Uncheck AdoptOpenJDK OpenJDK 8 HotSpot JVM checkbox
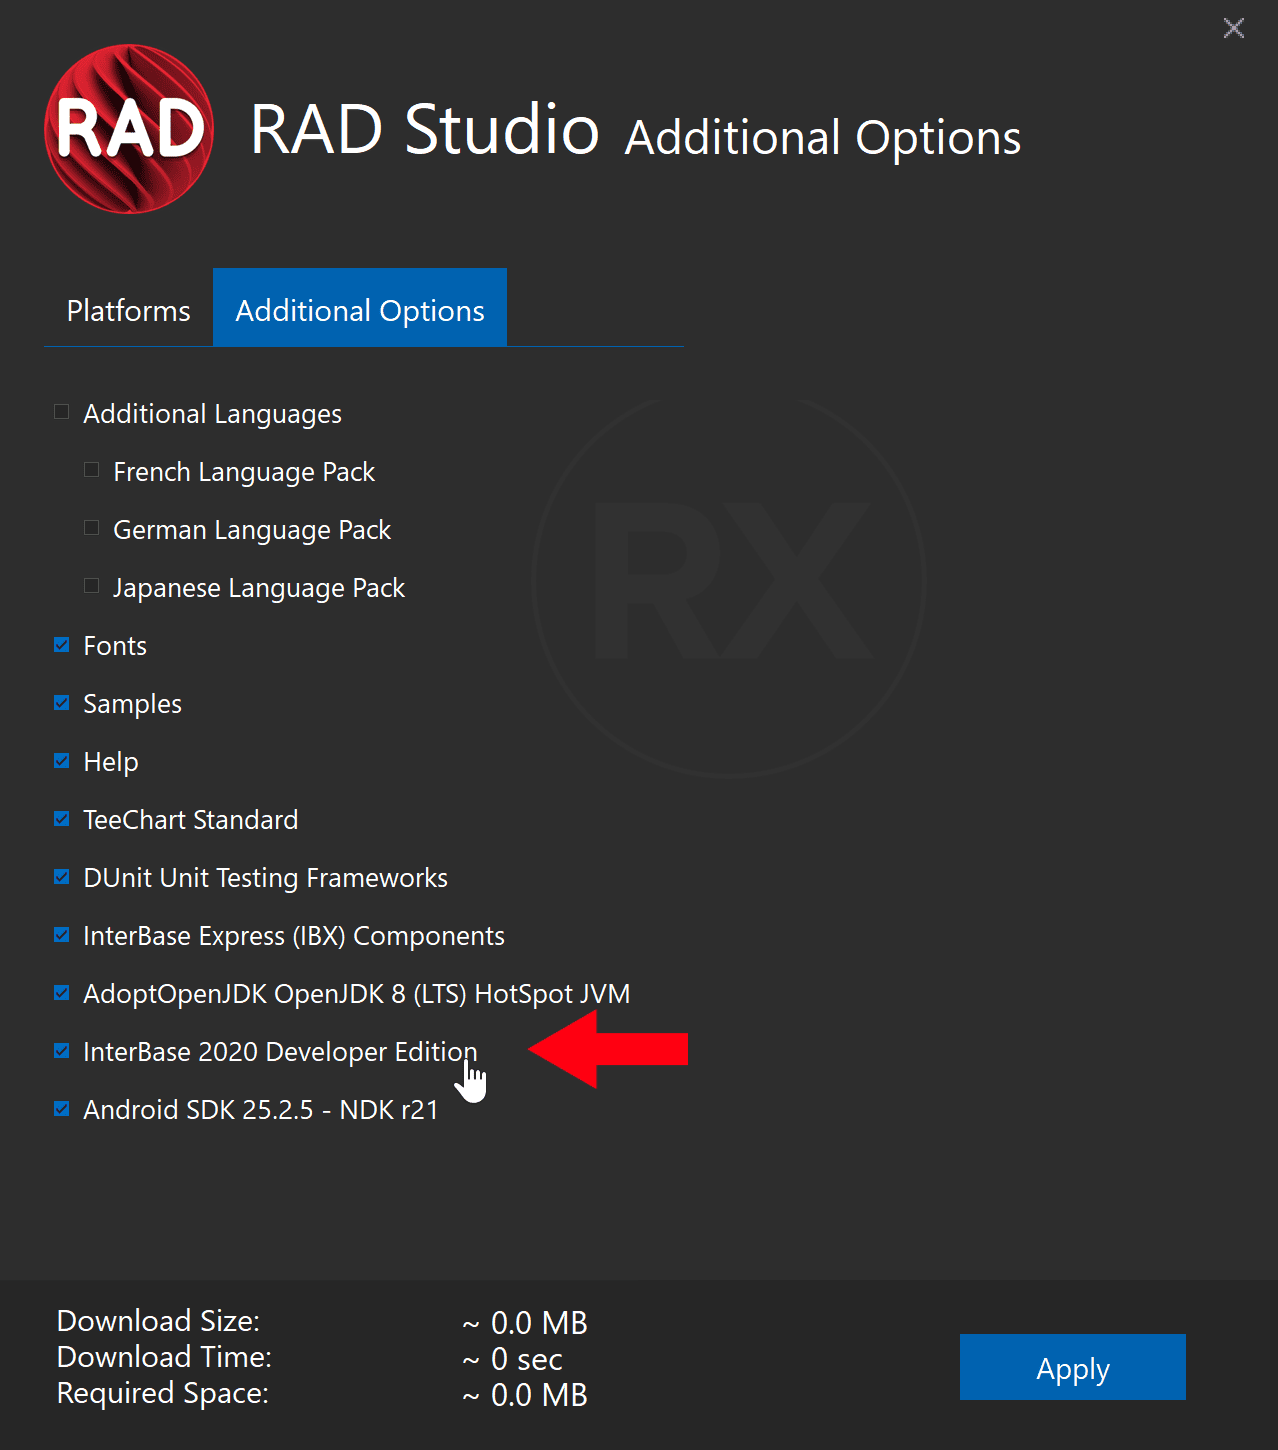The image size is (1278, 1450). (x=61, y=992)
